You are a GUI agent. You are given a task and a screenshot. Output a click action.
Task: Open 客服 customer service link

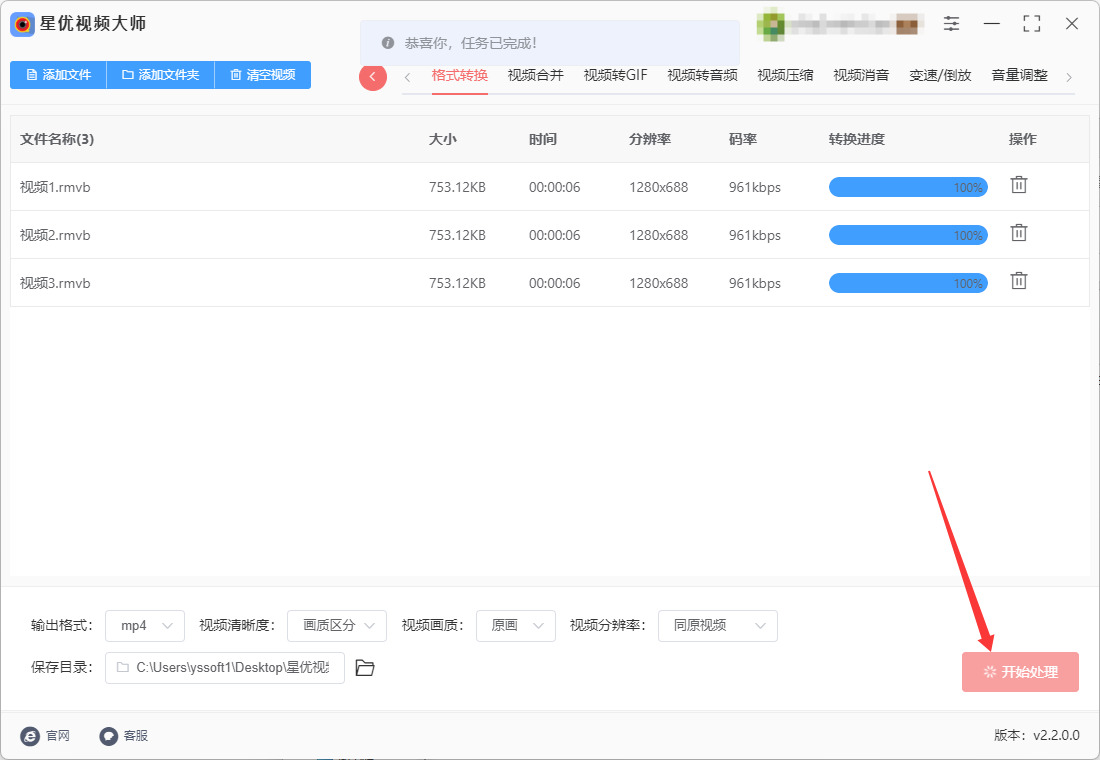[124, 735]
